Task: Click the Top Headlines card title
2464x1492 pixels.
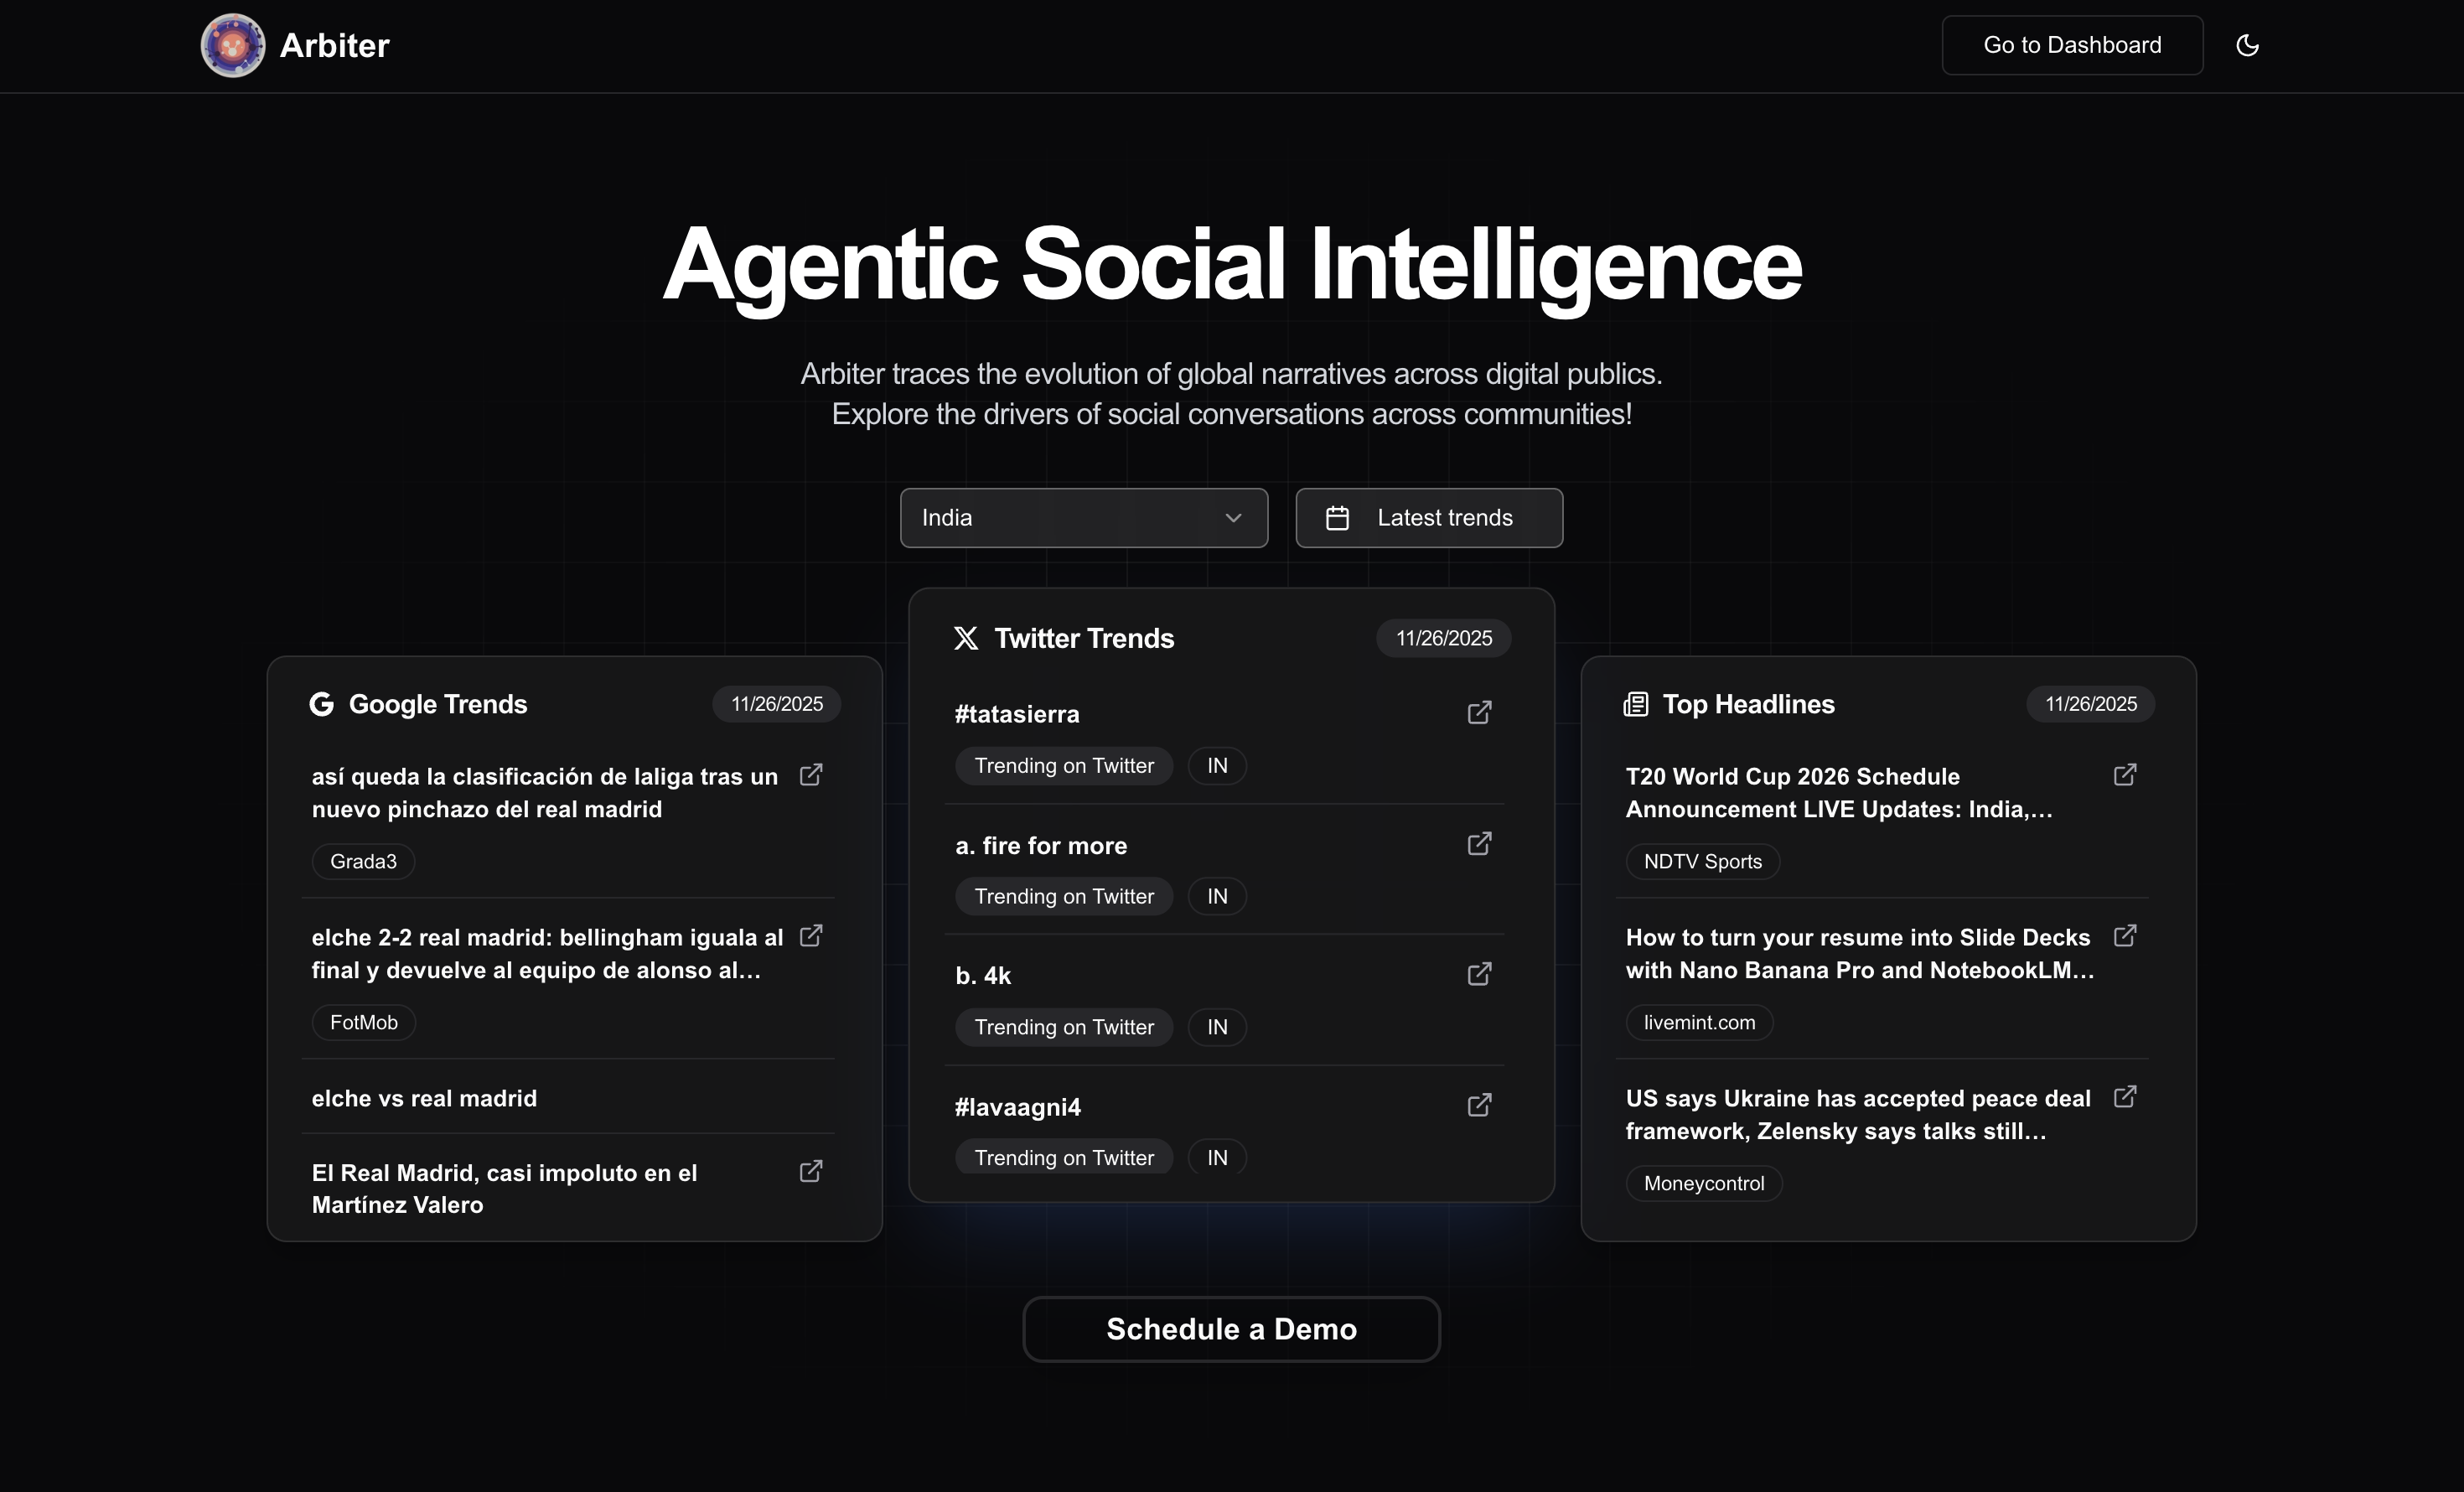Action: click(1748, 704)
